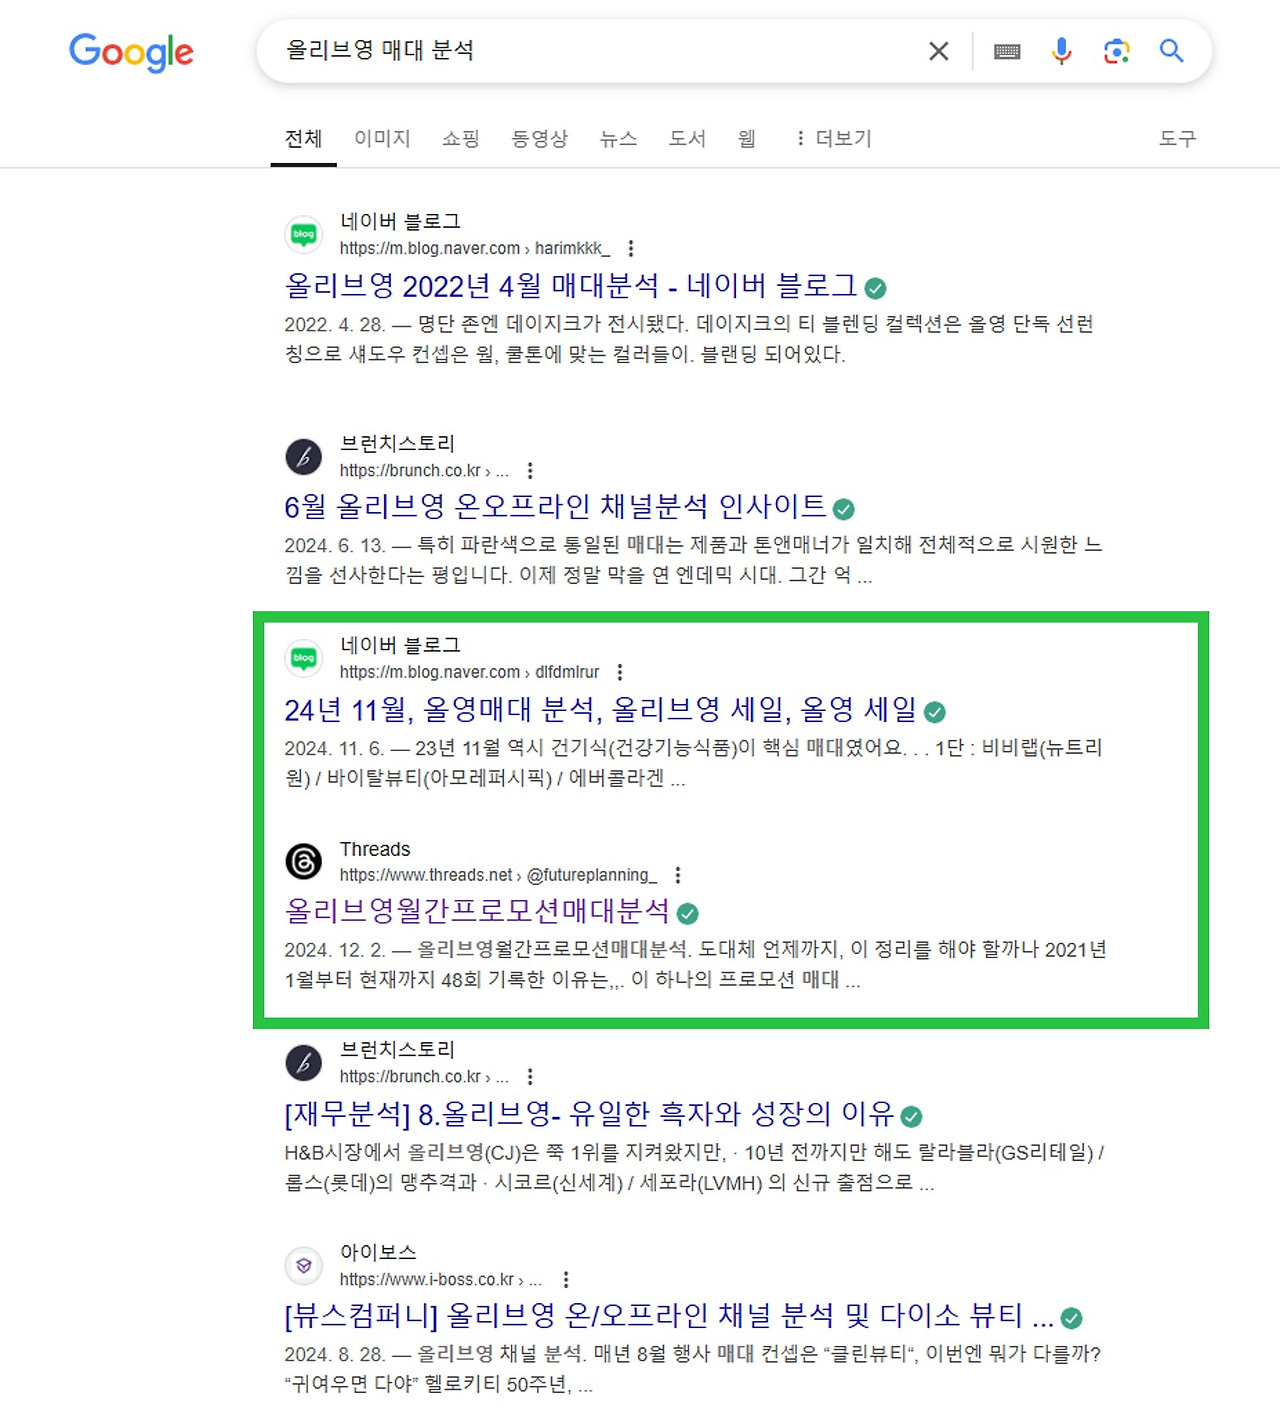
Task: Open options menu for 재무분석 result
Action: (530, 1077)
